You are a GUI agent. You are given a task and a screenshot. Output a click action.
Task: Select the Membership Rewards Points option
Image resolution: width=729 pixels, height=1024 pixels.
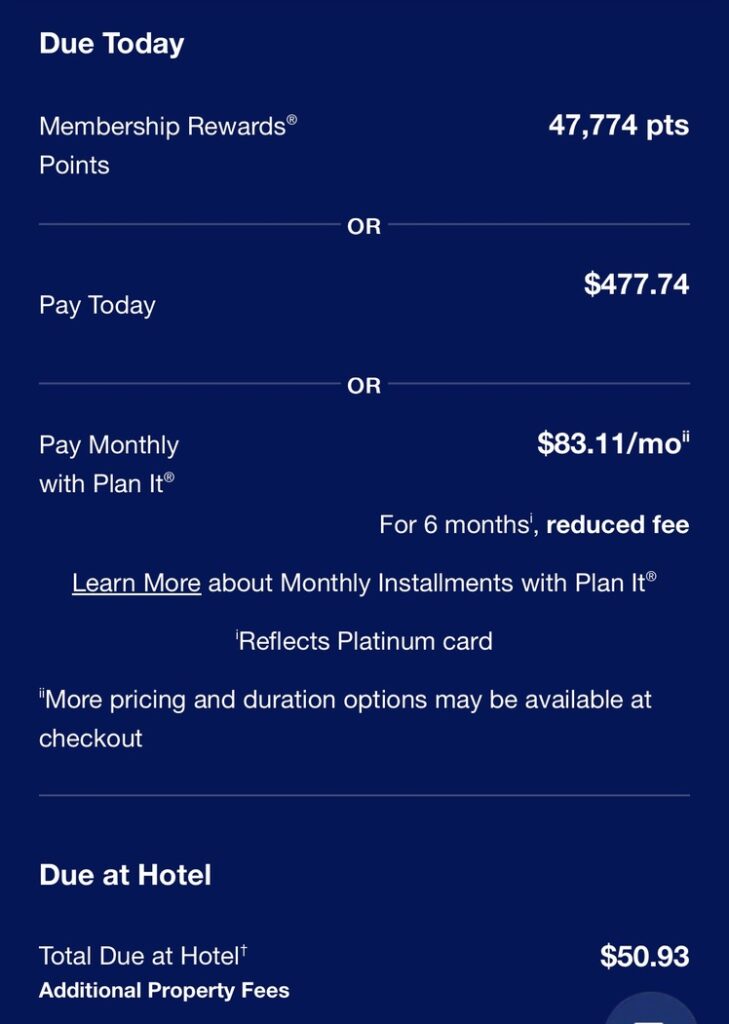[x=168, y=145]
